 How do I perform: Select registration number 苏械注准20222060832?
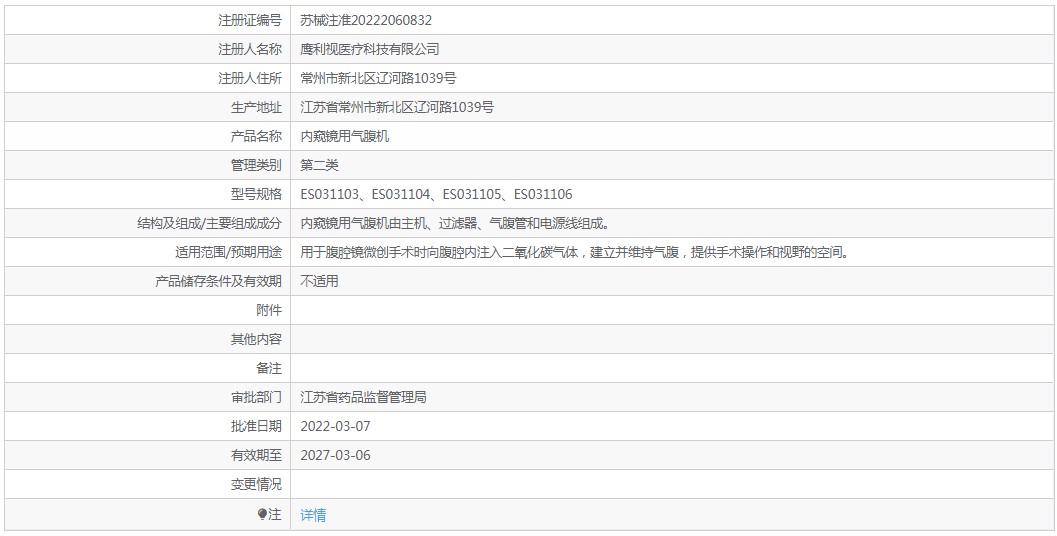(x=366, y=20)
